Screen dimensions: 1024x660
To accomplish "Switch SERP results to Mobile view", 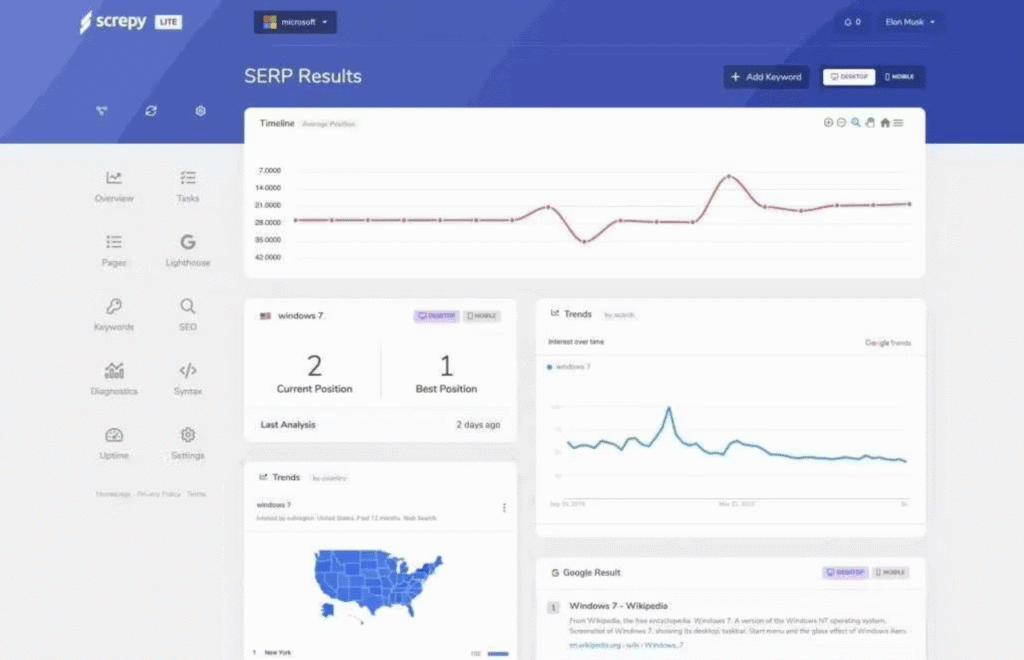I will click(x=900, y=77).
